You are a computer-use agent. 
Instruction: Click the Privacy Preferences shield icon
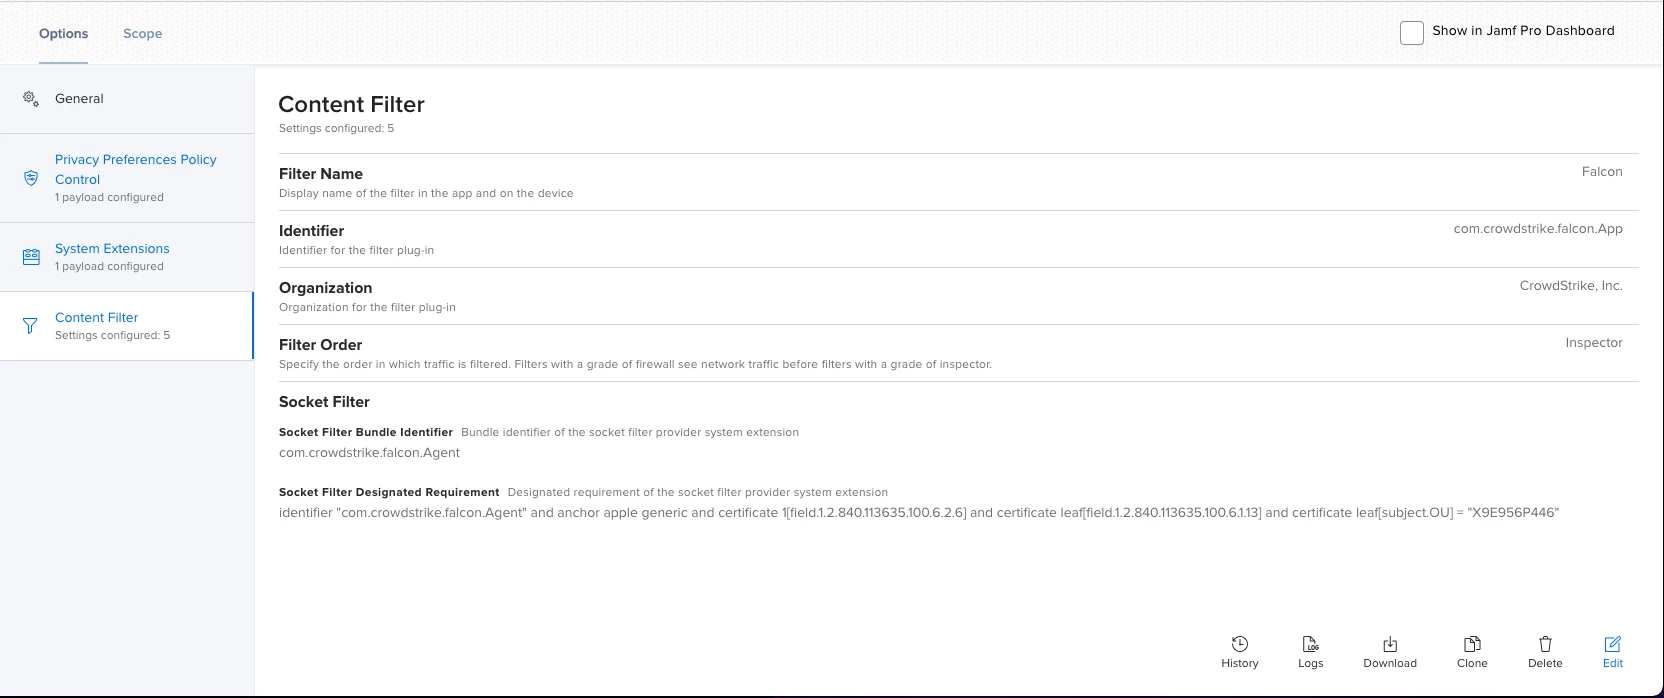click(31, 178)
